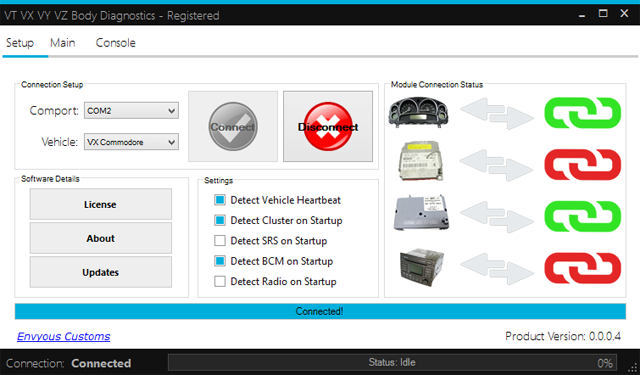Click the Status: Idle progress bar
Viewport: 640px width, 375px height.
tap(392, 362)
